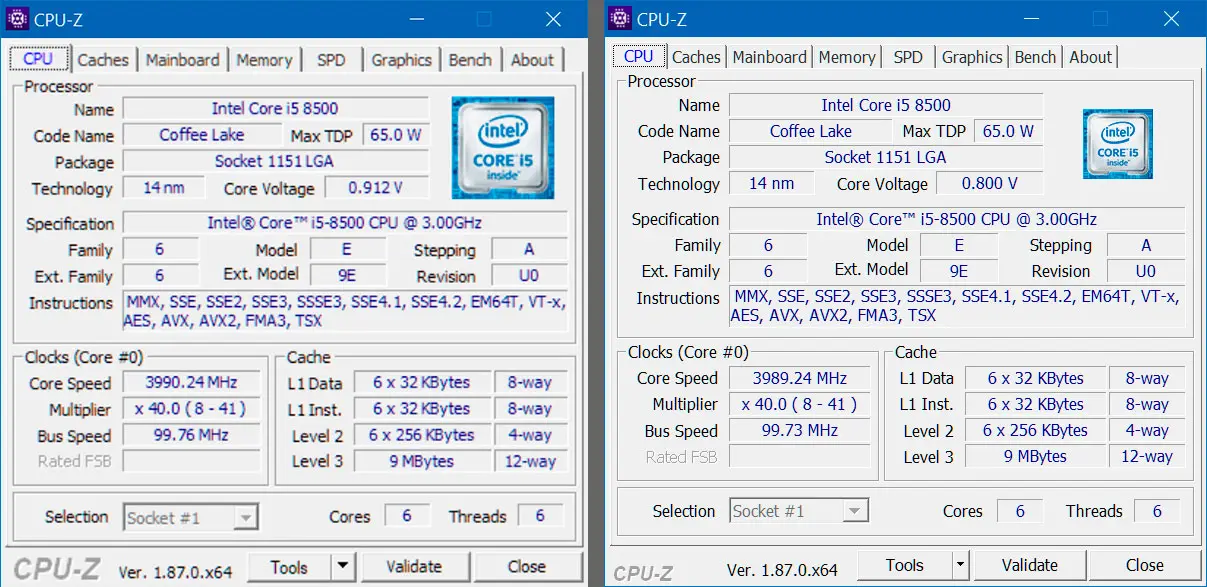Click Core Voltage value 0.912 V

tap(375, 188)
